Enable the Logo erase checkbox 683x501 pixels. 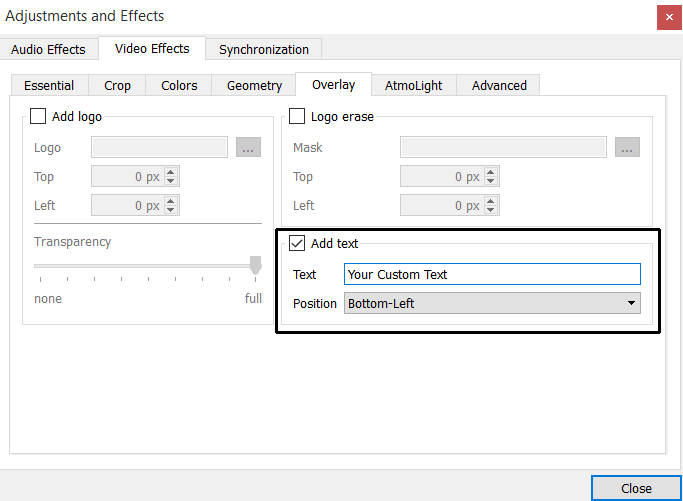297,117
